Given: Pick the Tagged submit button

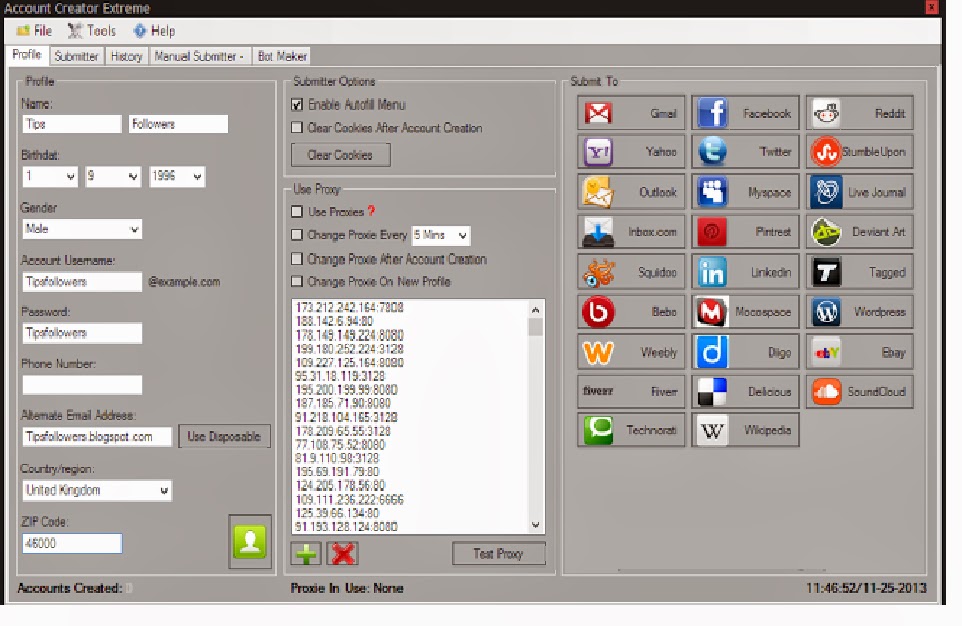Looking at the screenshot, I should (860, 272).
